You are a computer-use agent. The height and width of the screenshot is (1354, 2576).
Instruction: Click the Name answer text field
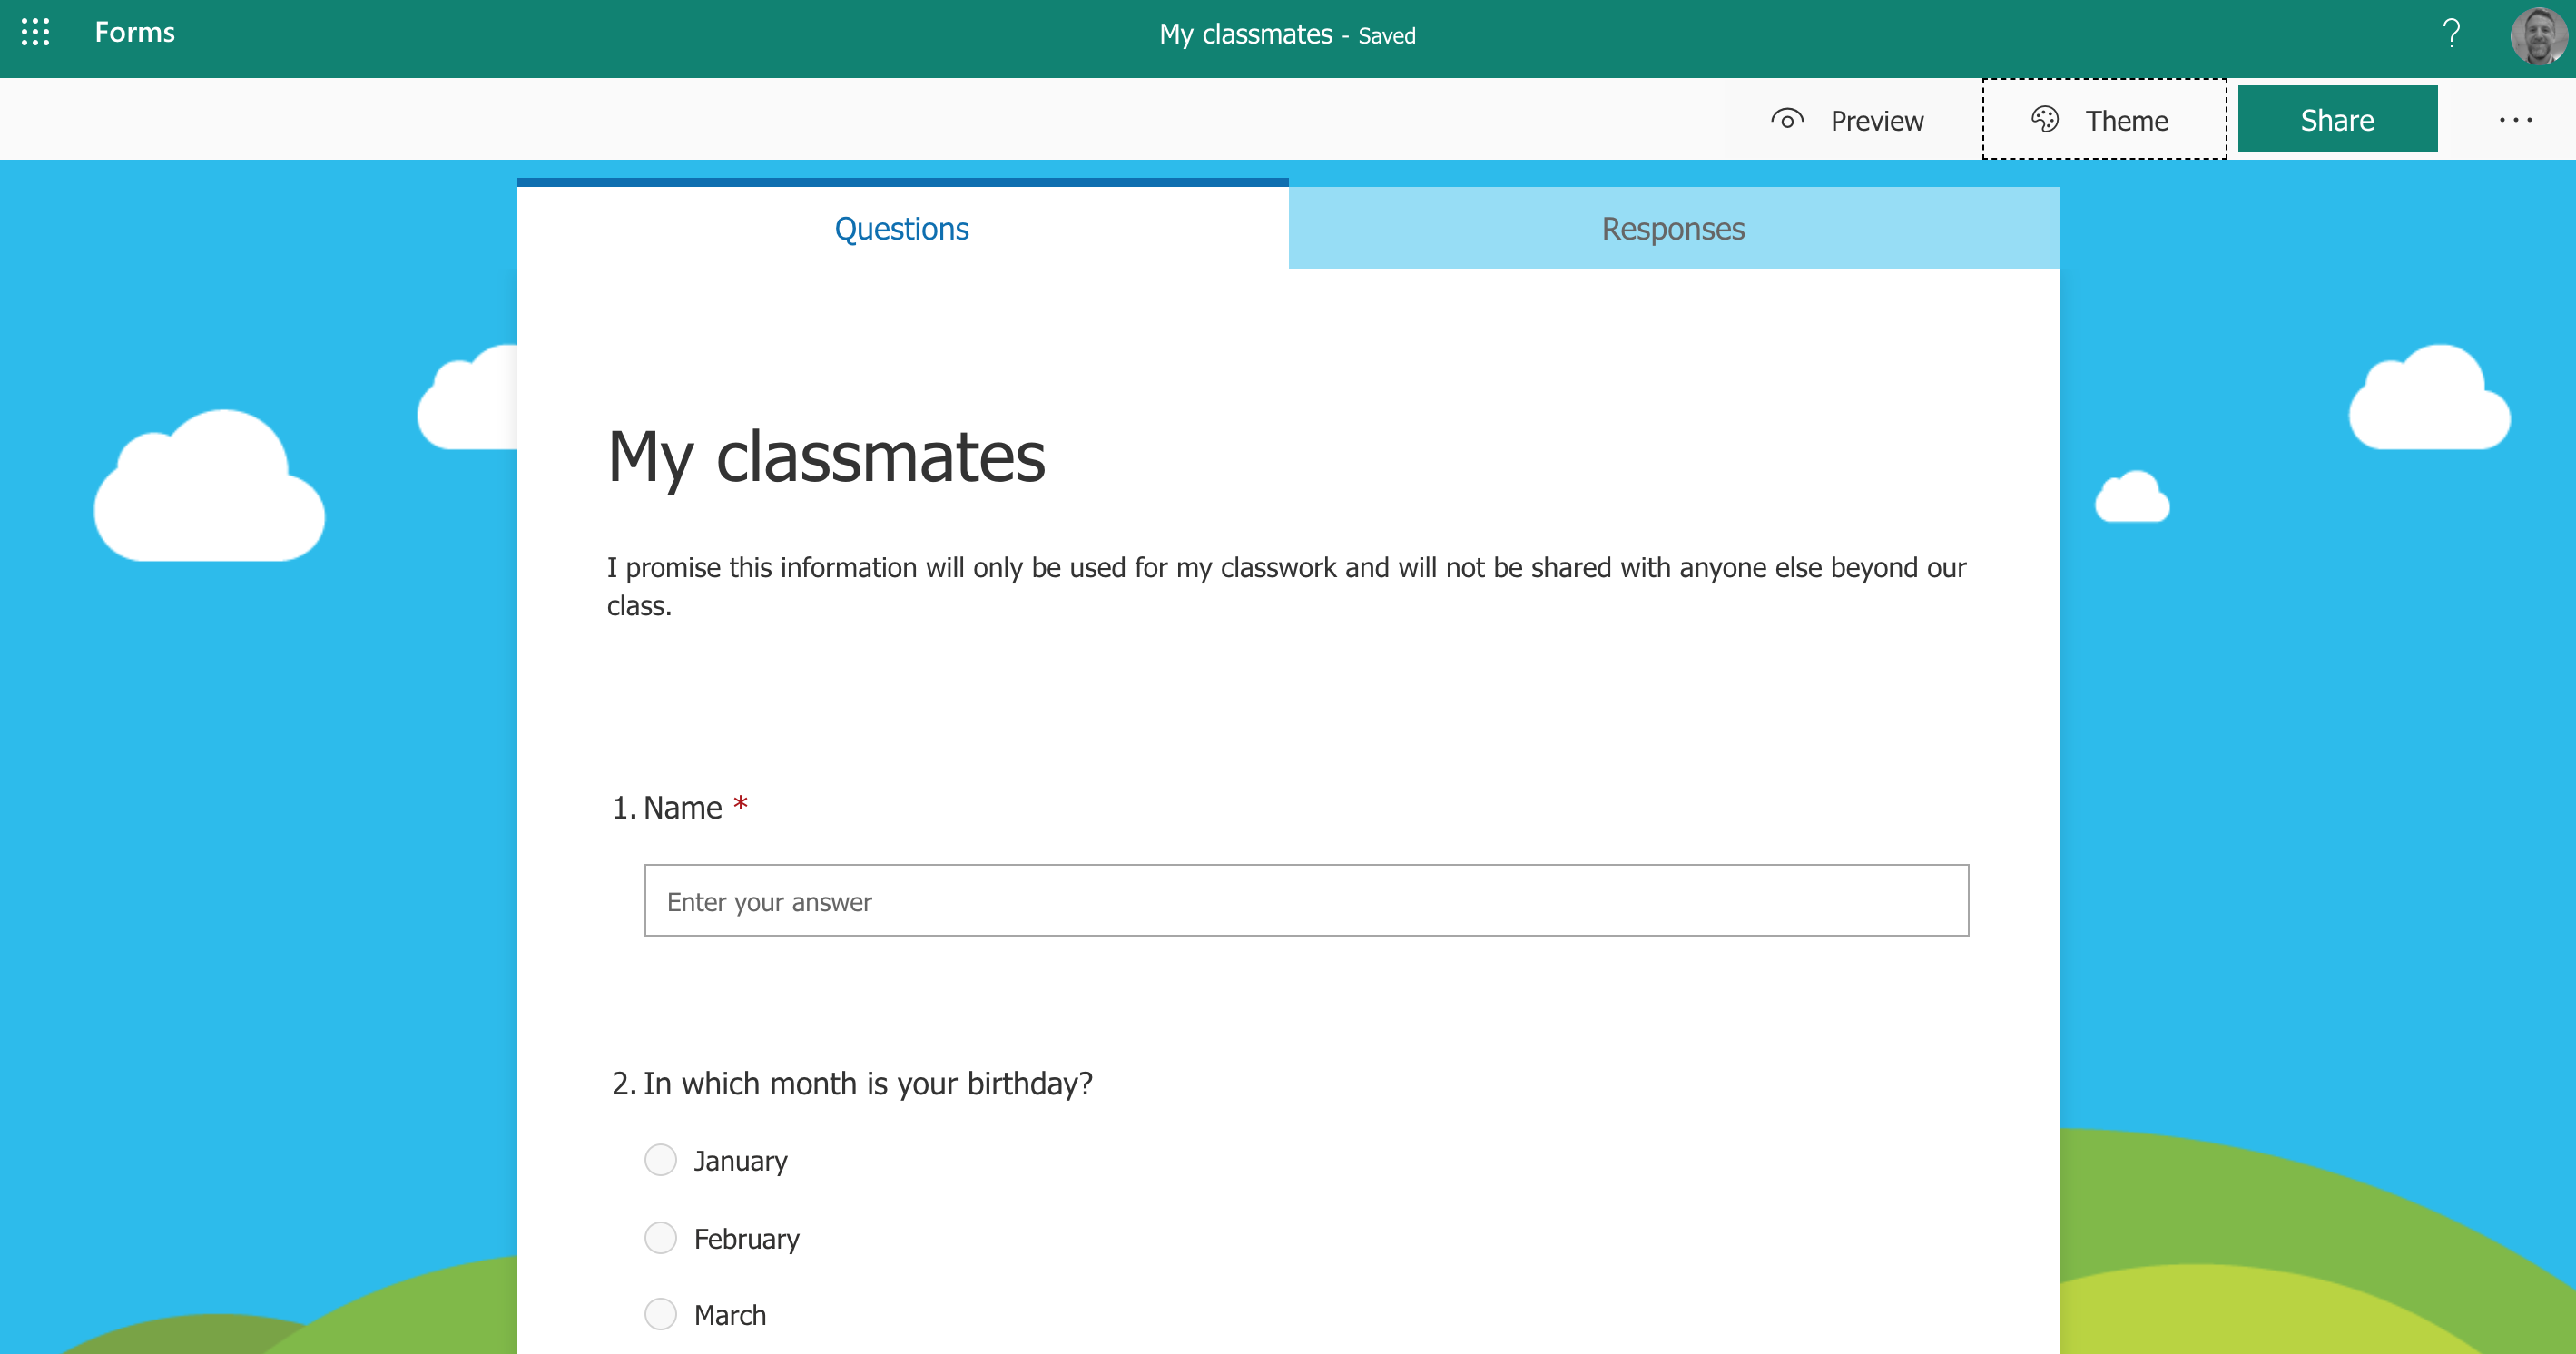[1306, 901]
